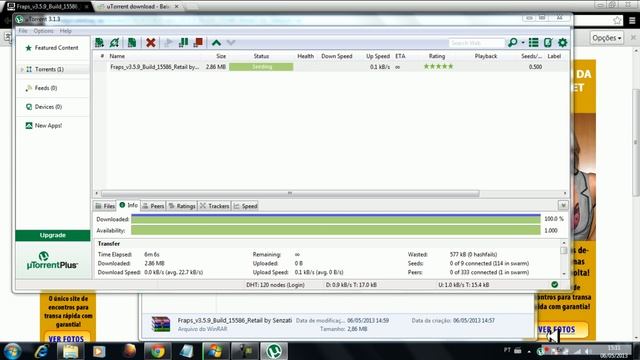Viewport: 640px width, 360px height.
Task: Select Feeds (0) in sidebar
Action: tap(52, 88)
